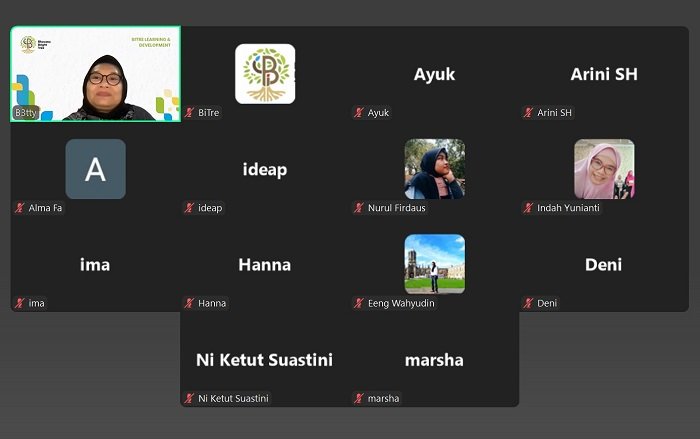
Task: Click Ayuk's muted microphone icon
Action: point(359,113)
